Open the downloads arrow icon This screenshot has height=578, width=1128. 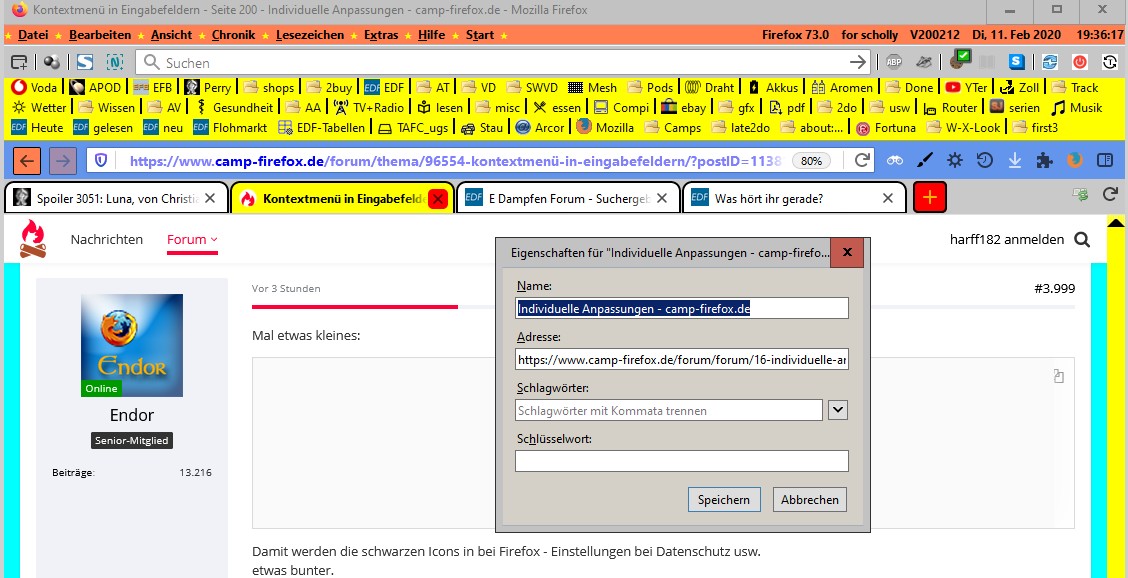point(1015,160)
